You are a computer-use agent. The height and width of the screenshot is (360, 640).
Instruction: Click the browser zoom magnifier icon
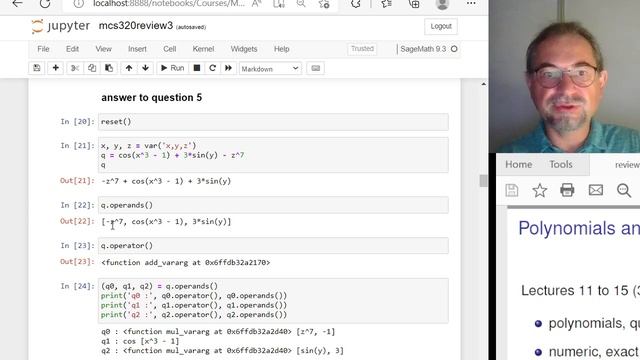301,4
